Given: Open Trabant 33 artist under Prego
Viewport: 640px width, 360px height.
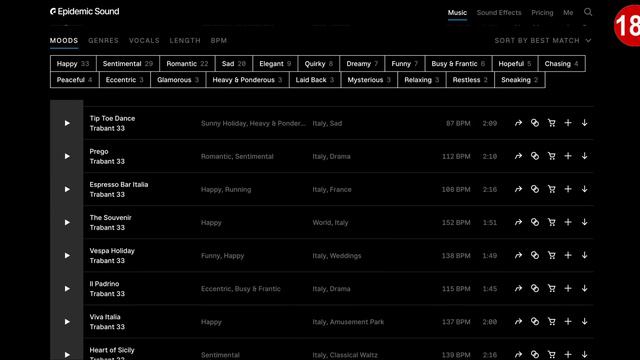Looking at the screenshot, I should [x=107, y=161].
